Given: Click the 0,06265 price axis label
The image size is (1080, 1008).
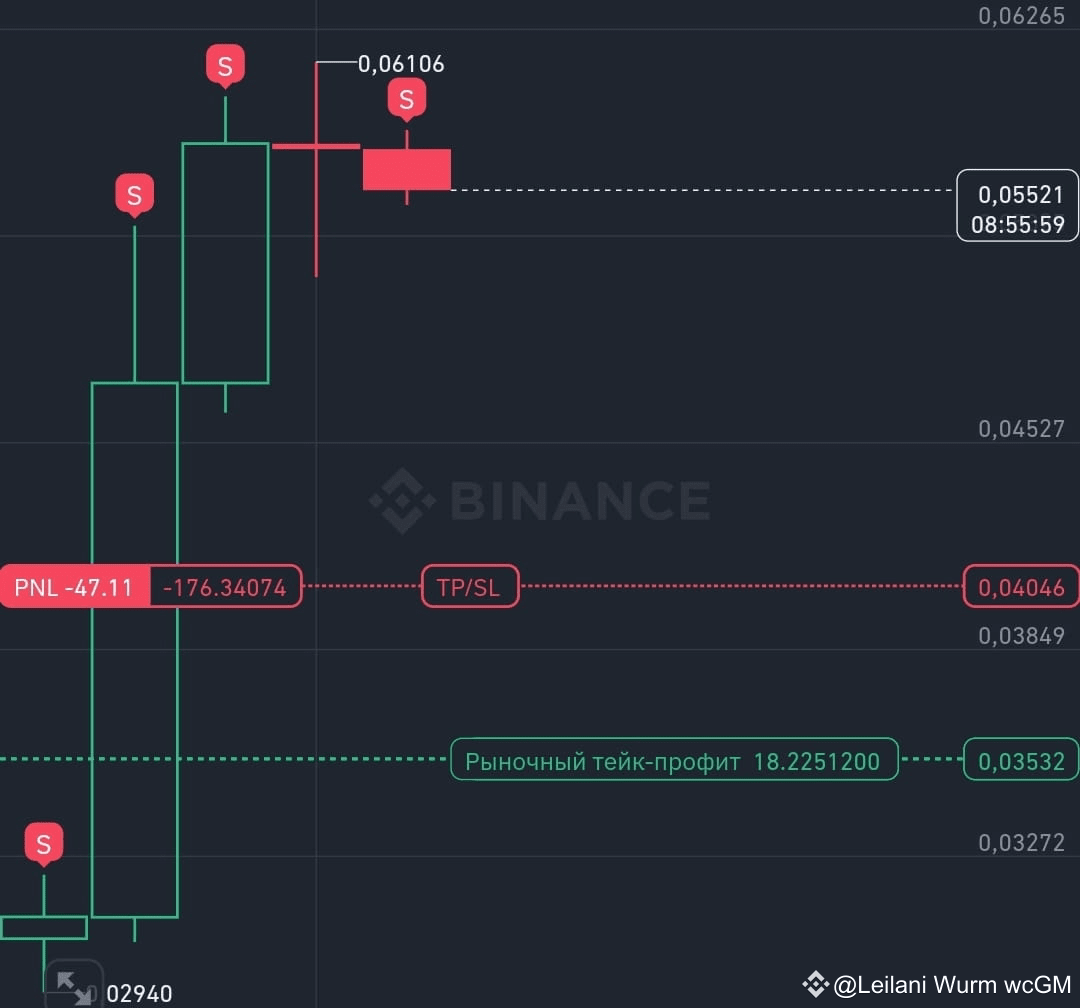Looking at the screenshot, I should click(1021, 16).
